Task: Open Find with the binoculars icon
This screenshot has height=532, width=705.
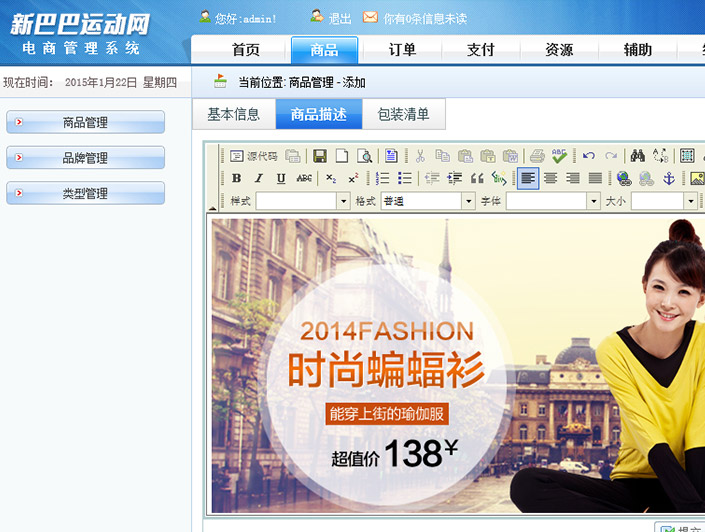Action: pos(637,156)
